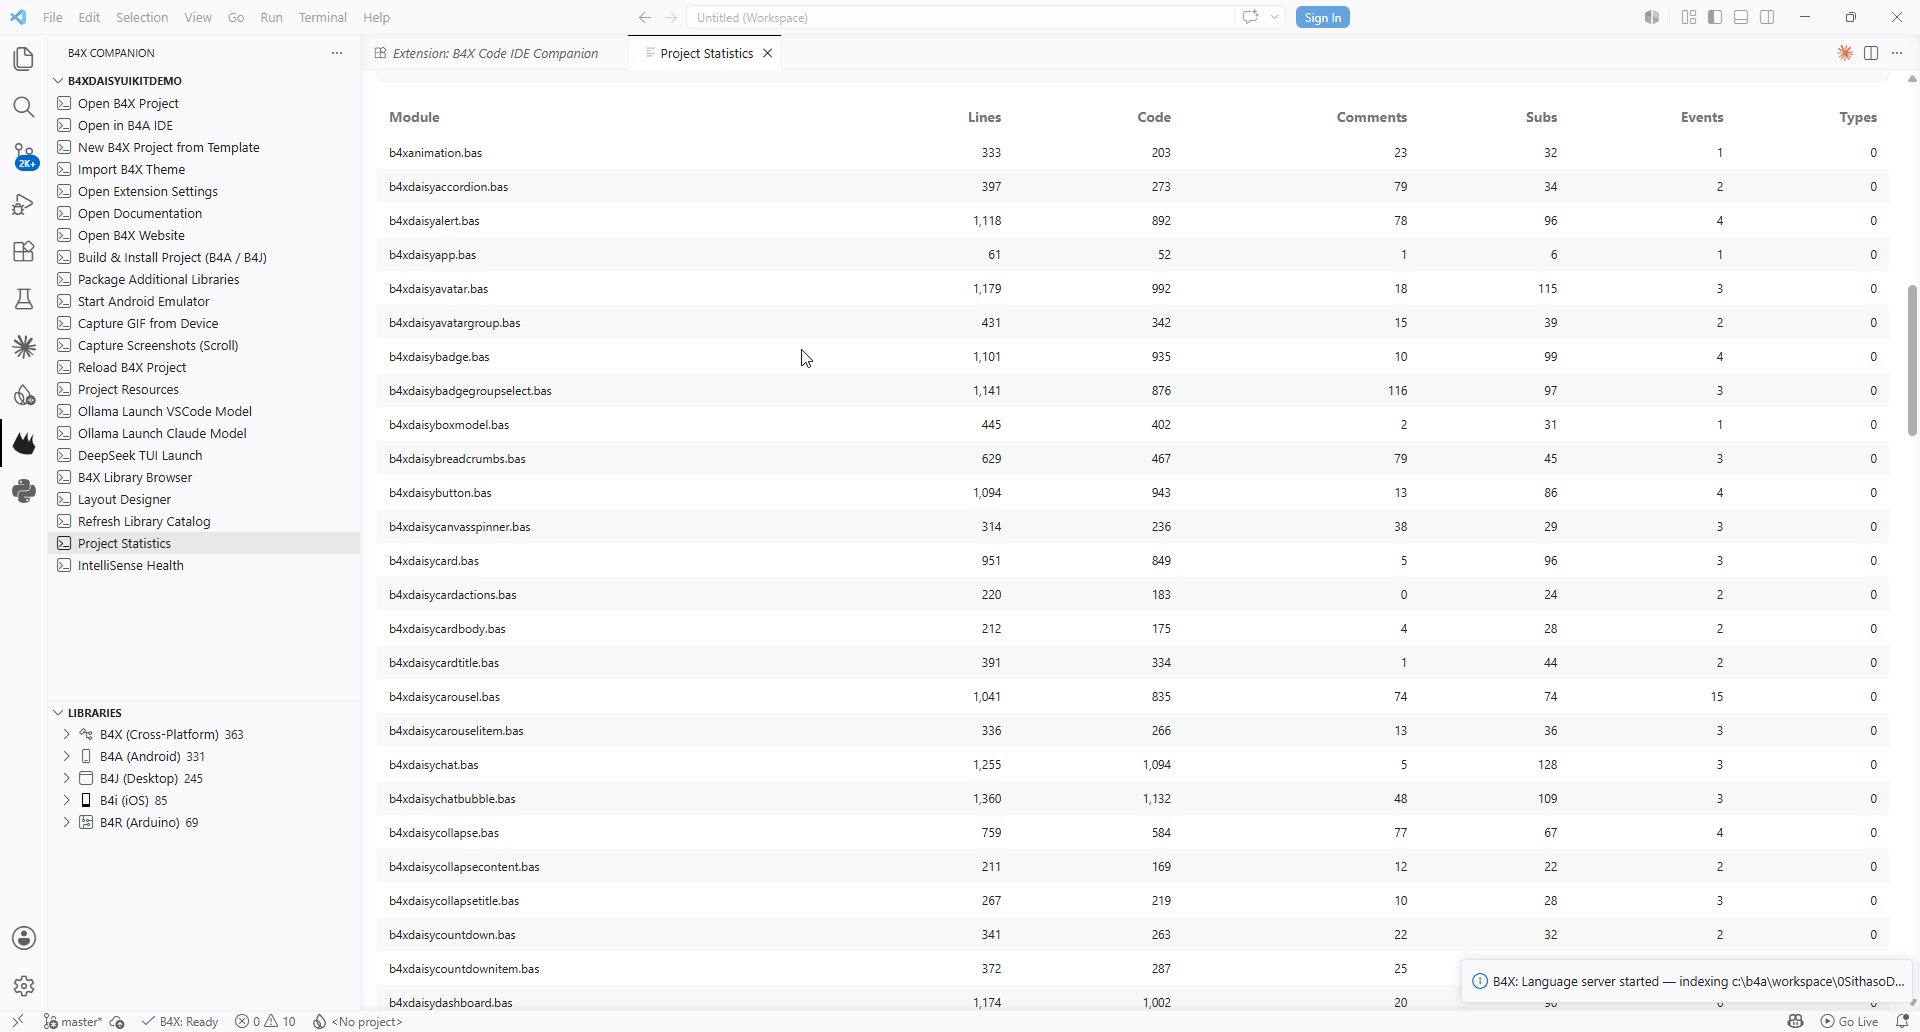Expand B4X (Cross-Platform) libraries
This screenshot has height=1032, width=1920.
coord(67,734)
